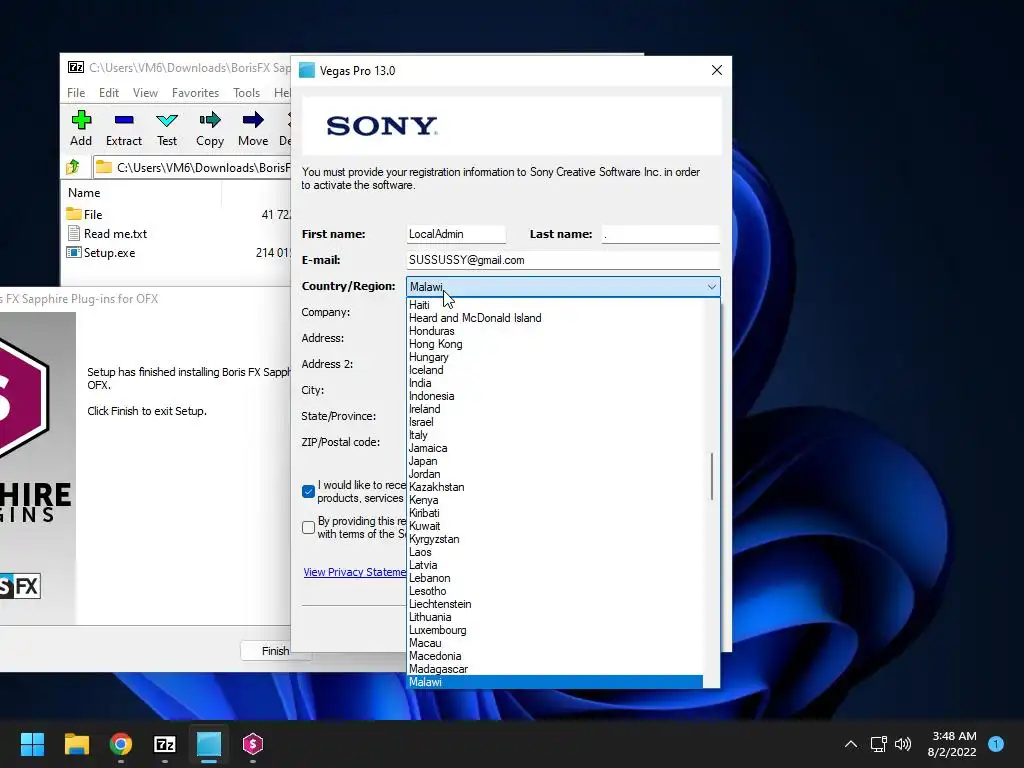The image size is (1024, 768).
Task: Show hidden tray icons chevron
Action: tap(851, 744)
